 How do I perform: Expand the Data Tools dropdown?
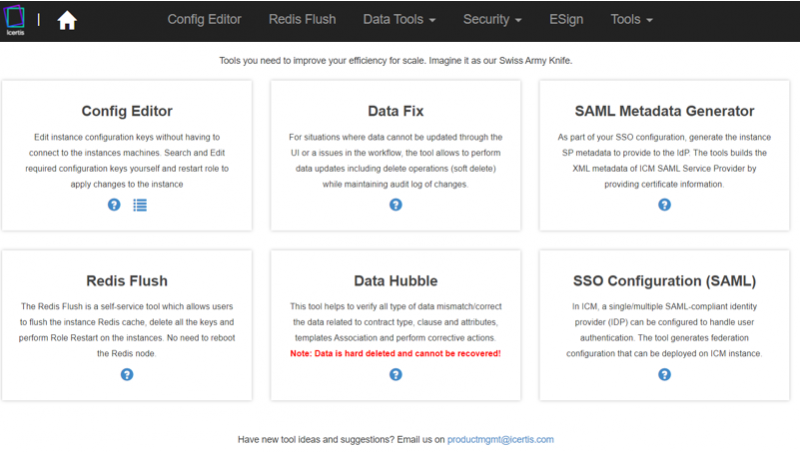point(399,19)
